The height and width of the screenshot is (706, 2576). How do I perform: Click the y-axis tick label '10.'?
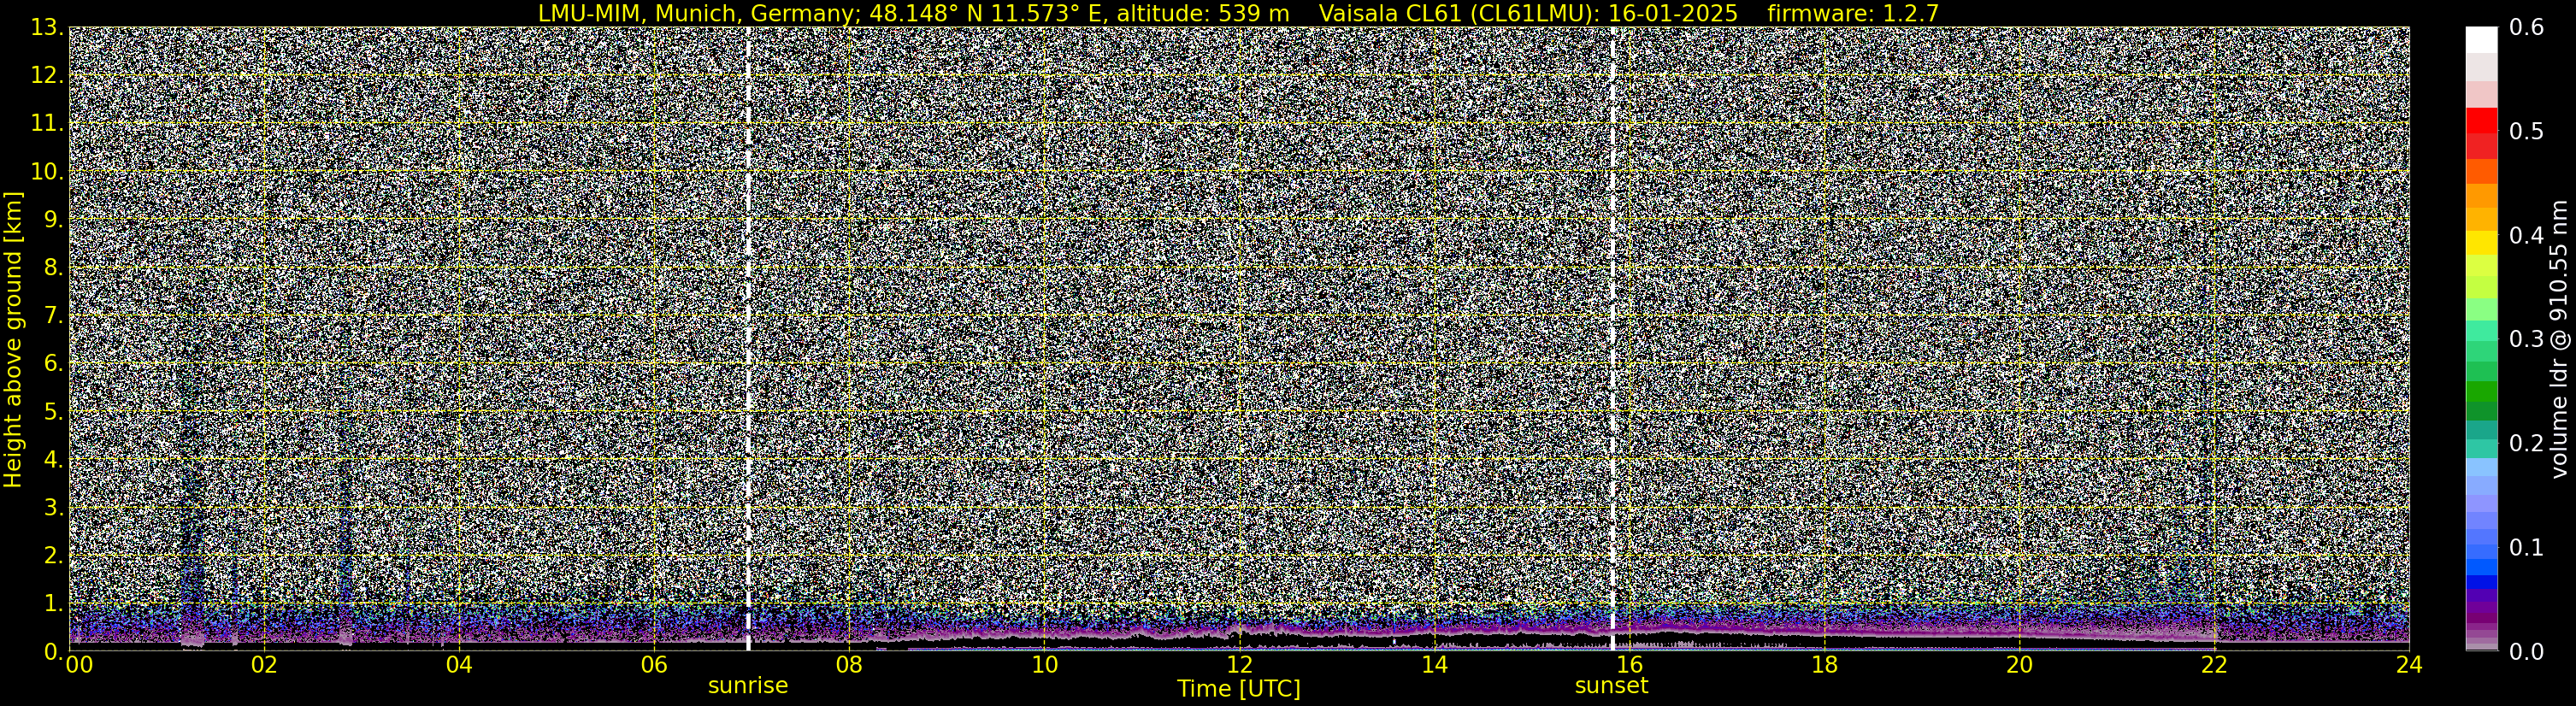click(x=47, y=172)
